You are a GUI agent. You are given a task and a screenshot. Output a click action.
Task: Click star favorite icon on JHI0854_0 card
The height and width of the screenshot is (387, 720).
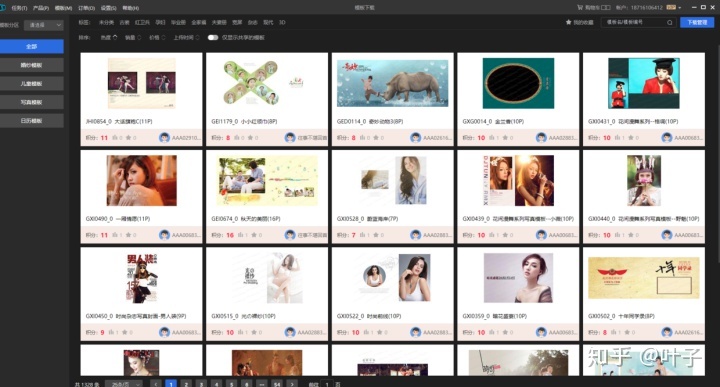129,137
